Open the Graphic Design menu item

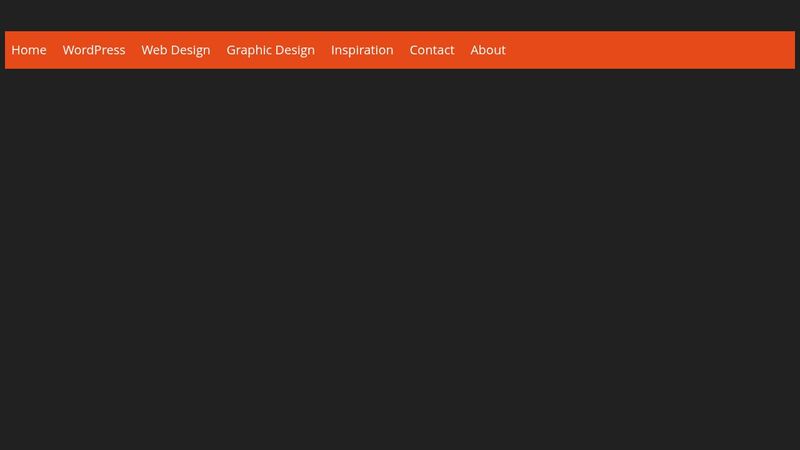(270, 50)
